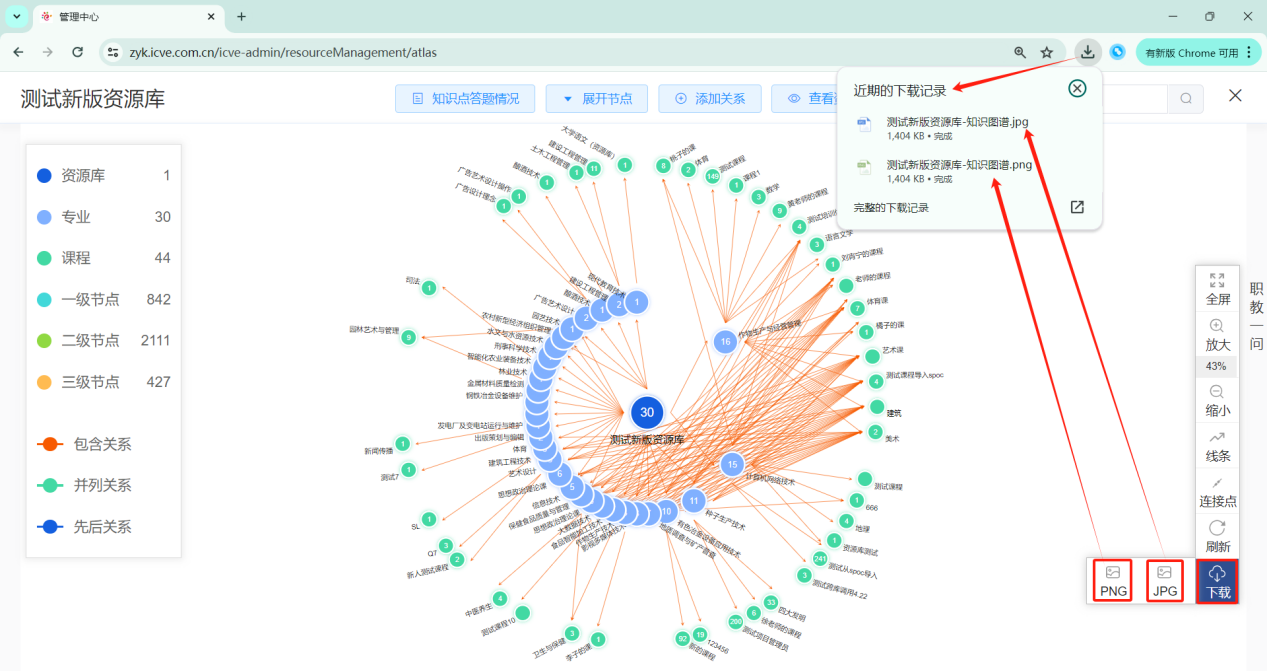The image size is (1267, 671).
Task: Expand the center node 测试新版资源库 (30)
Action: (x=647, y=412)
